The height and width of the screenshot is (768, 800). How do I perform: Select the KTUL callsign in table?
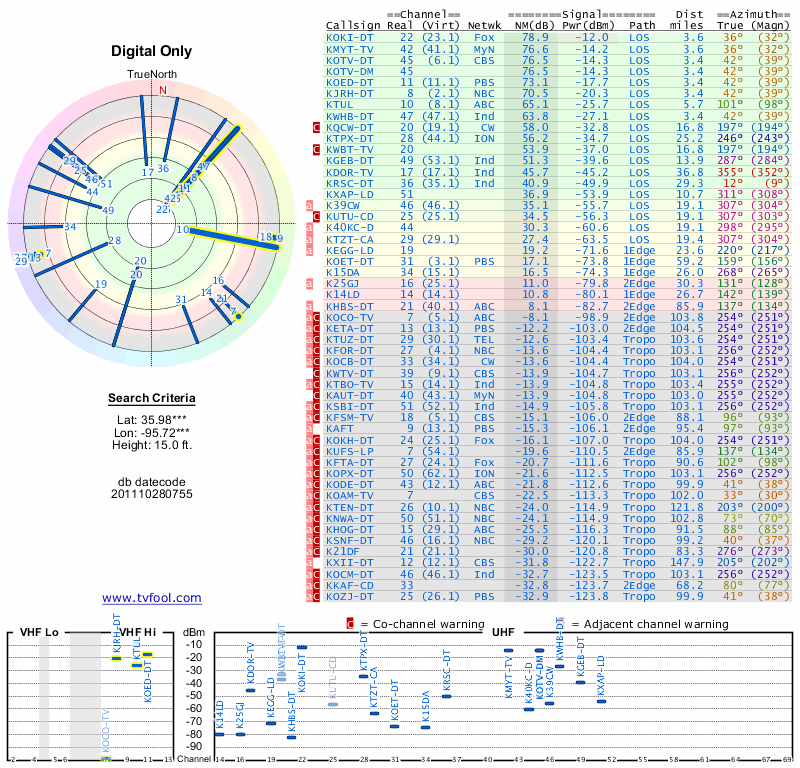(x=339, y=105)
